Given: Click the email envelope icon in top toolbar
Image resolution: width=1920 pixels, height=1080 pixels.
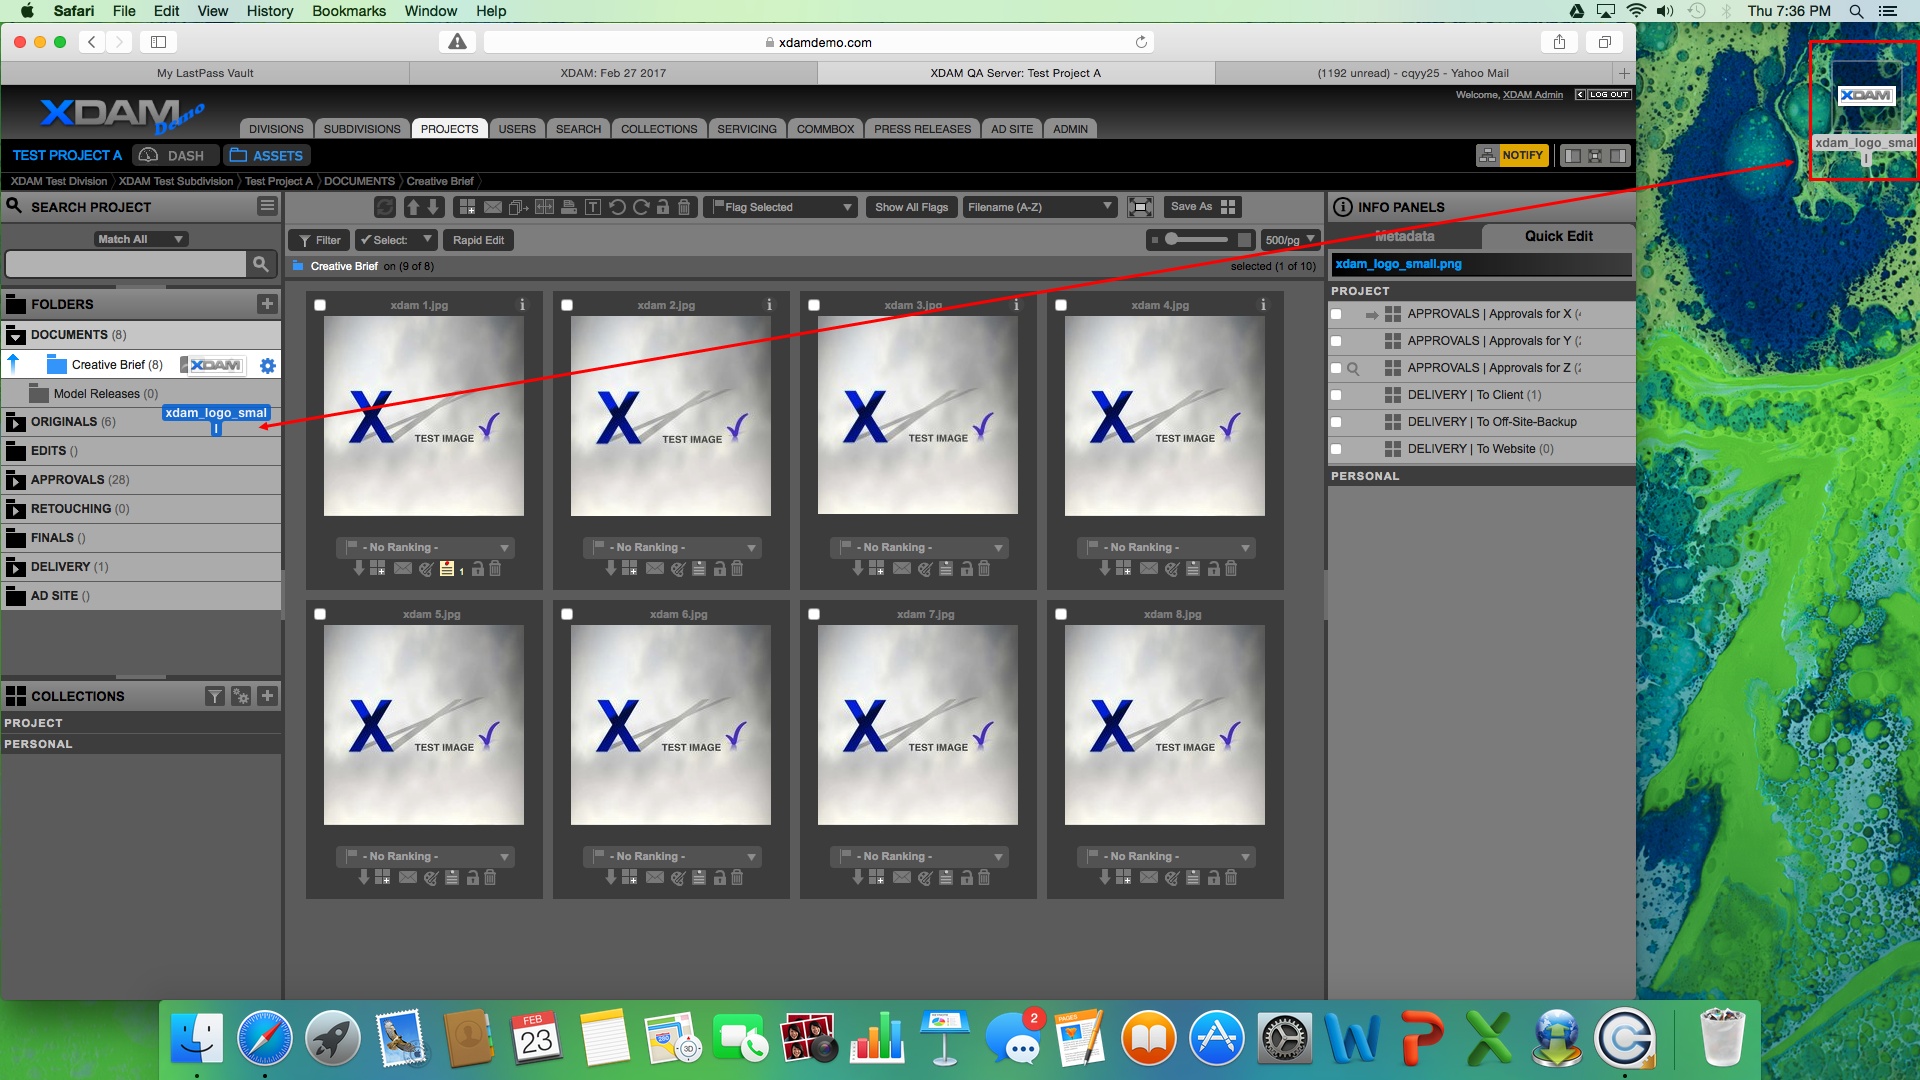Looking at the screenshot, I should pos(493,207).
